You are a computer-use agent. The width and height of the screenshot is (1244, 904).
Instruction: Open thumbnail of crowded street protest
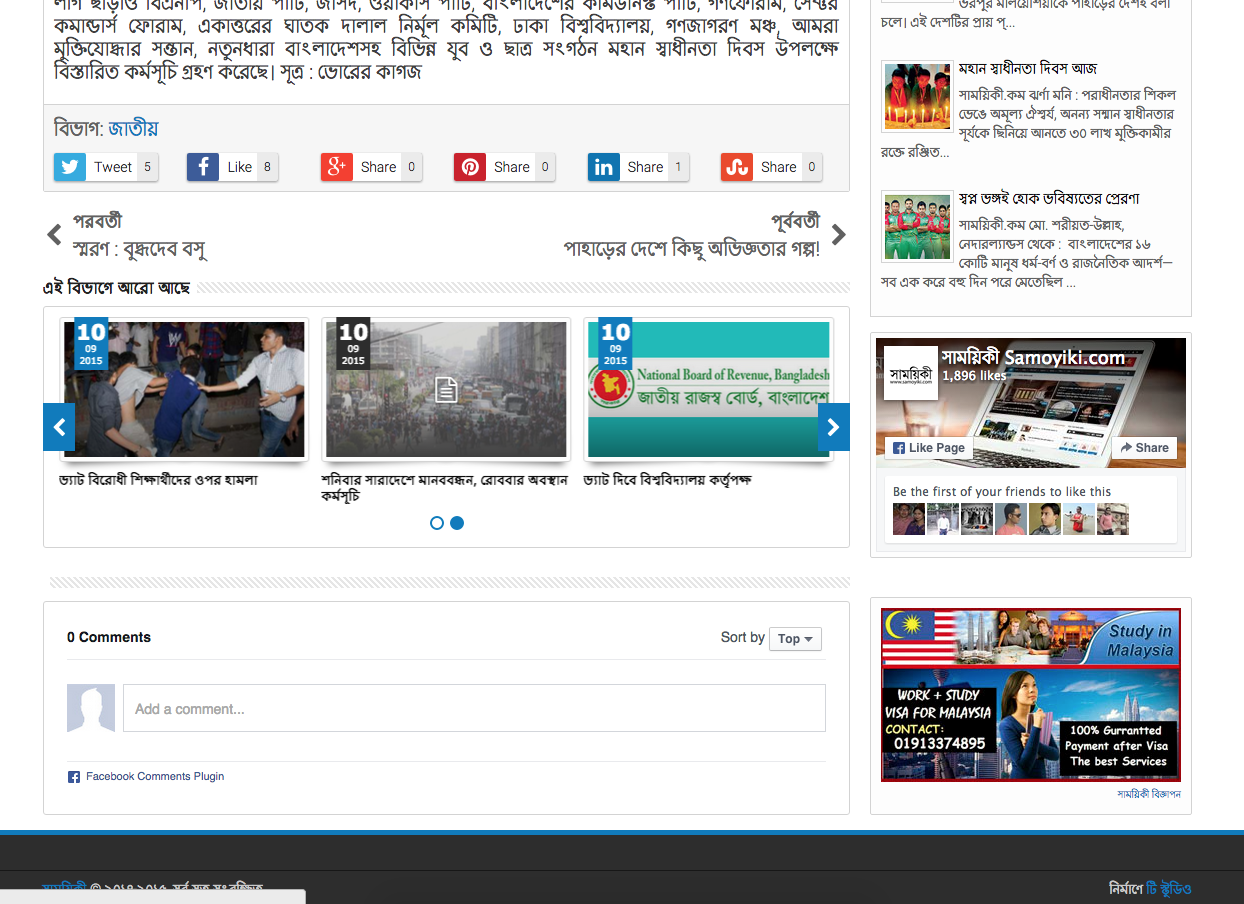446,390
